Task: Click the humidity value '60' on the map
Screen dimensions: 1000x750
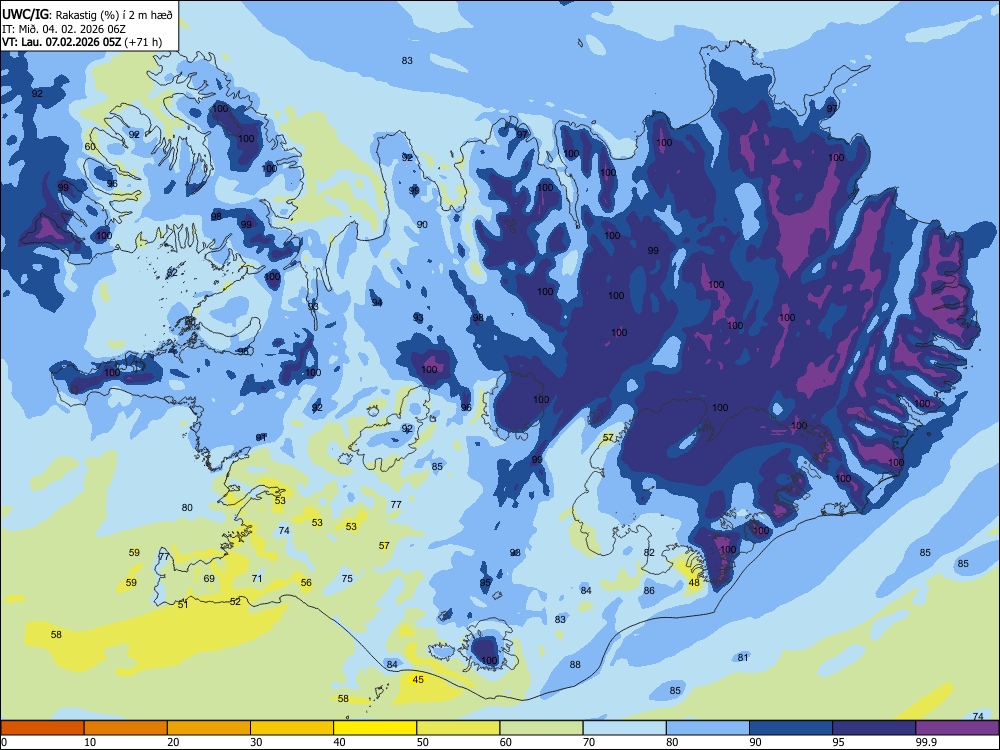Action: tap(90, 146)
